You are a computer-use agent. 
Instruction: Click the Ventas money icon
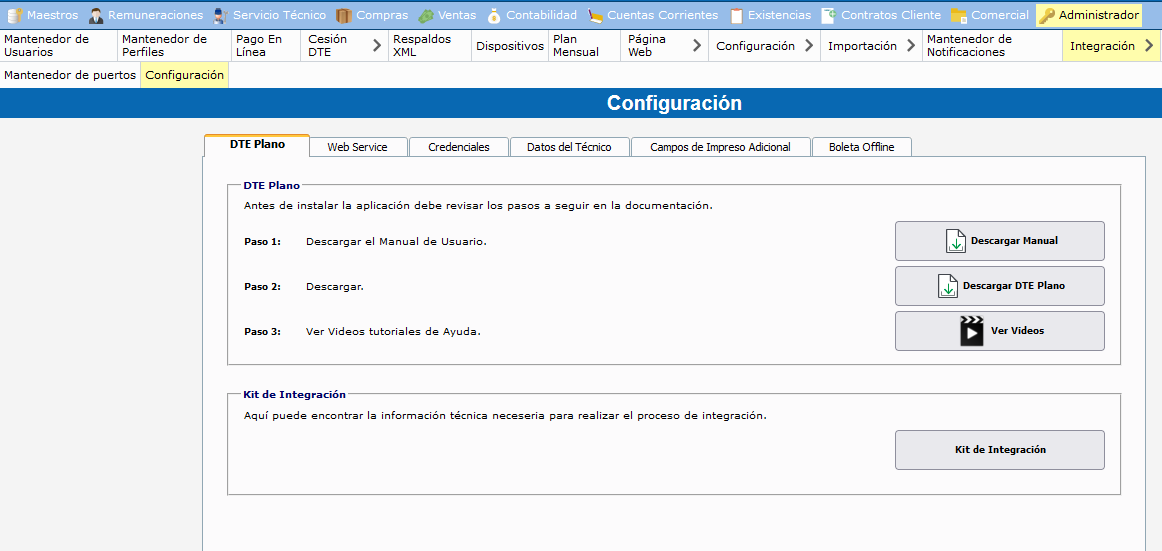(426, 15)
